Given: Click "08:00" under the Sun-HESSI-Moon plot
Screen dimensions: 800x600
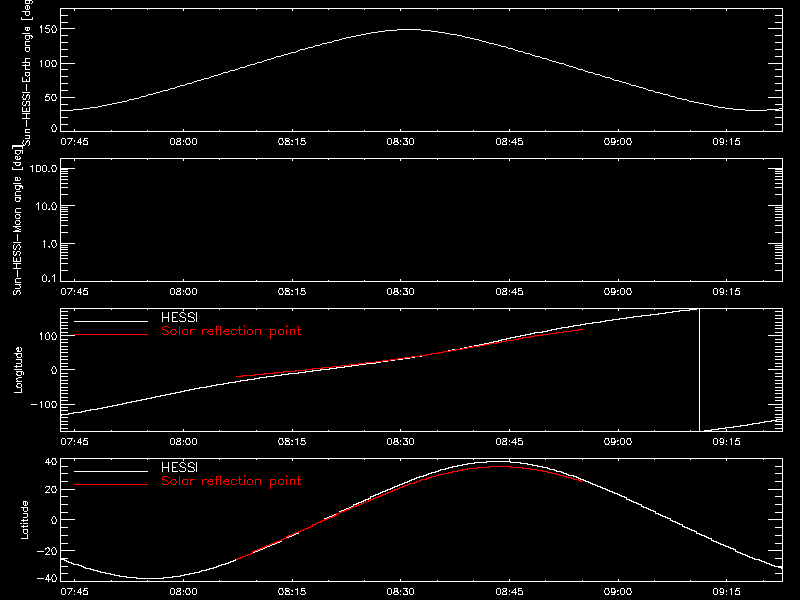Looking at the screenshot, I should click(x=183, y=291).
